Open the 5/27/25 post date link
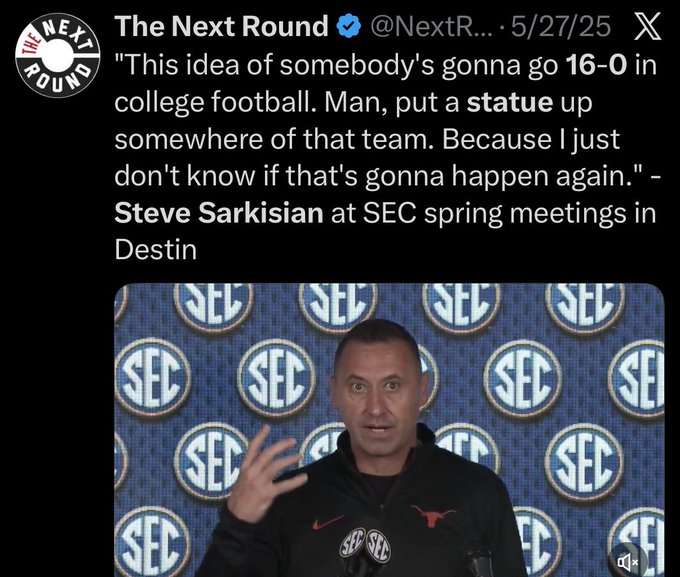 point(561,26)
